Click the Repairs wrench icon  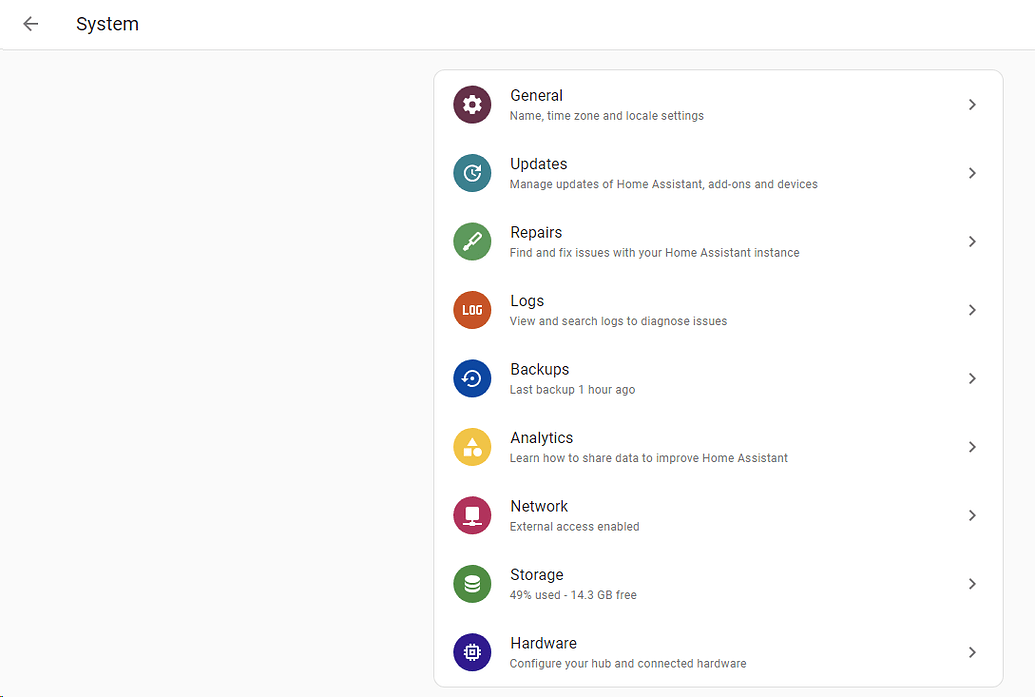(x=472, y=241)
